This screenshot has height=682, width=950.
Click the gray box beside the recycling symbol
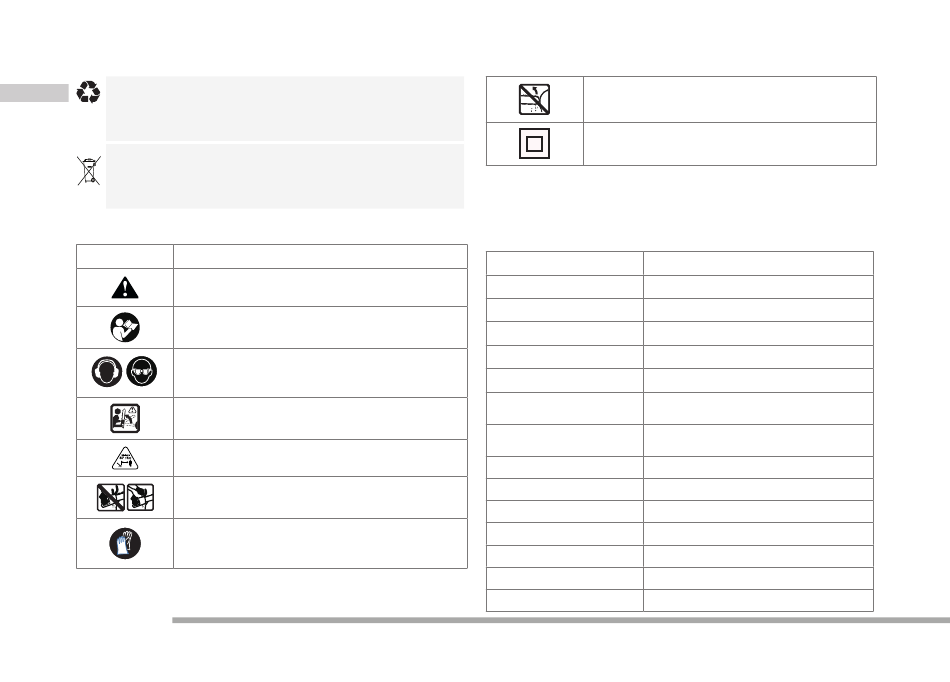[x=285, y=108]
